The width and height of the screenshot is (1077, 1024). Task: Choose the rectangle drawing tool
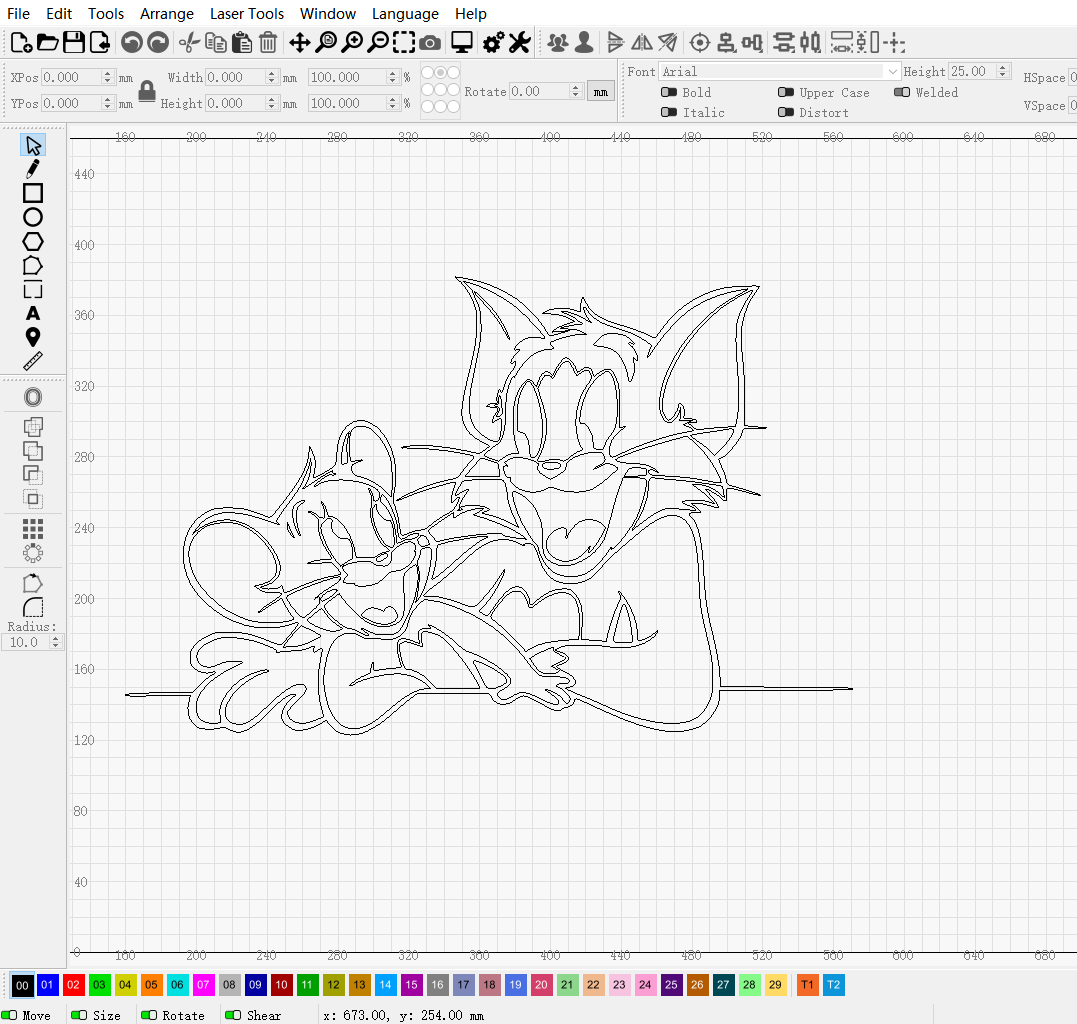[33, 192]
